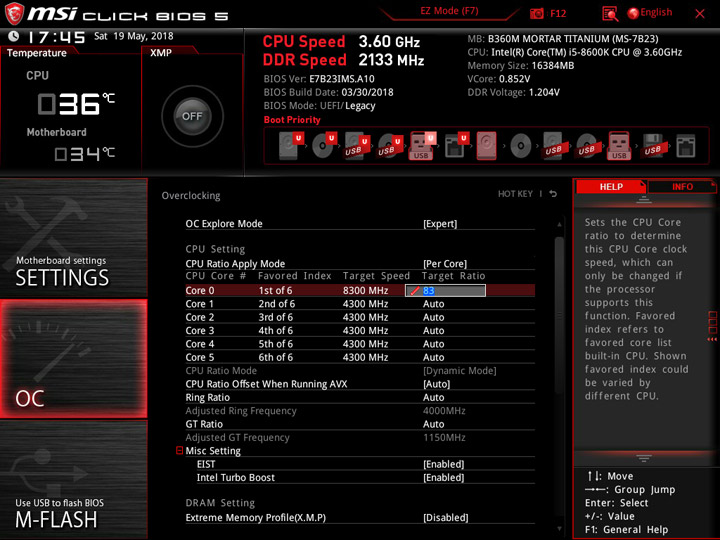Select the highlighted UEFI USB key boot icon
Viewport: 720px width, 540px height.
422,145
